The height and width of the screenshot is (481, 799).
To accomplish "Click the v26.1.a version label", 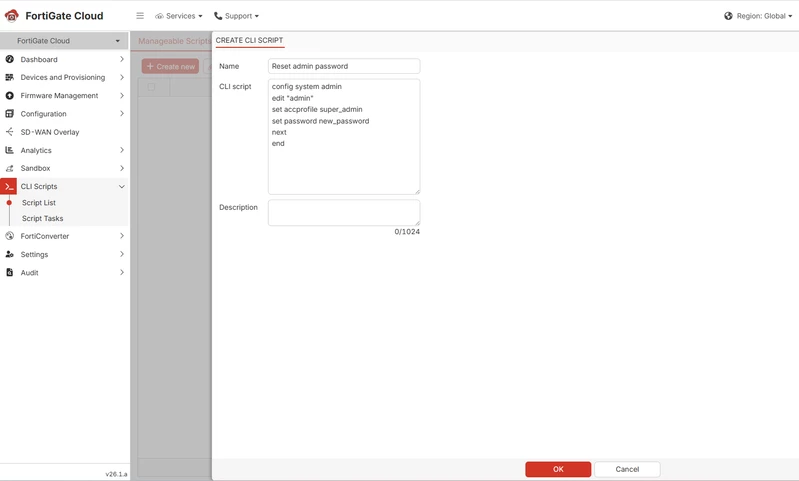I will tap(116, 474).
